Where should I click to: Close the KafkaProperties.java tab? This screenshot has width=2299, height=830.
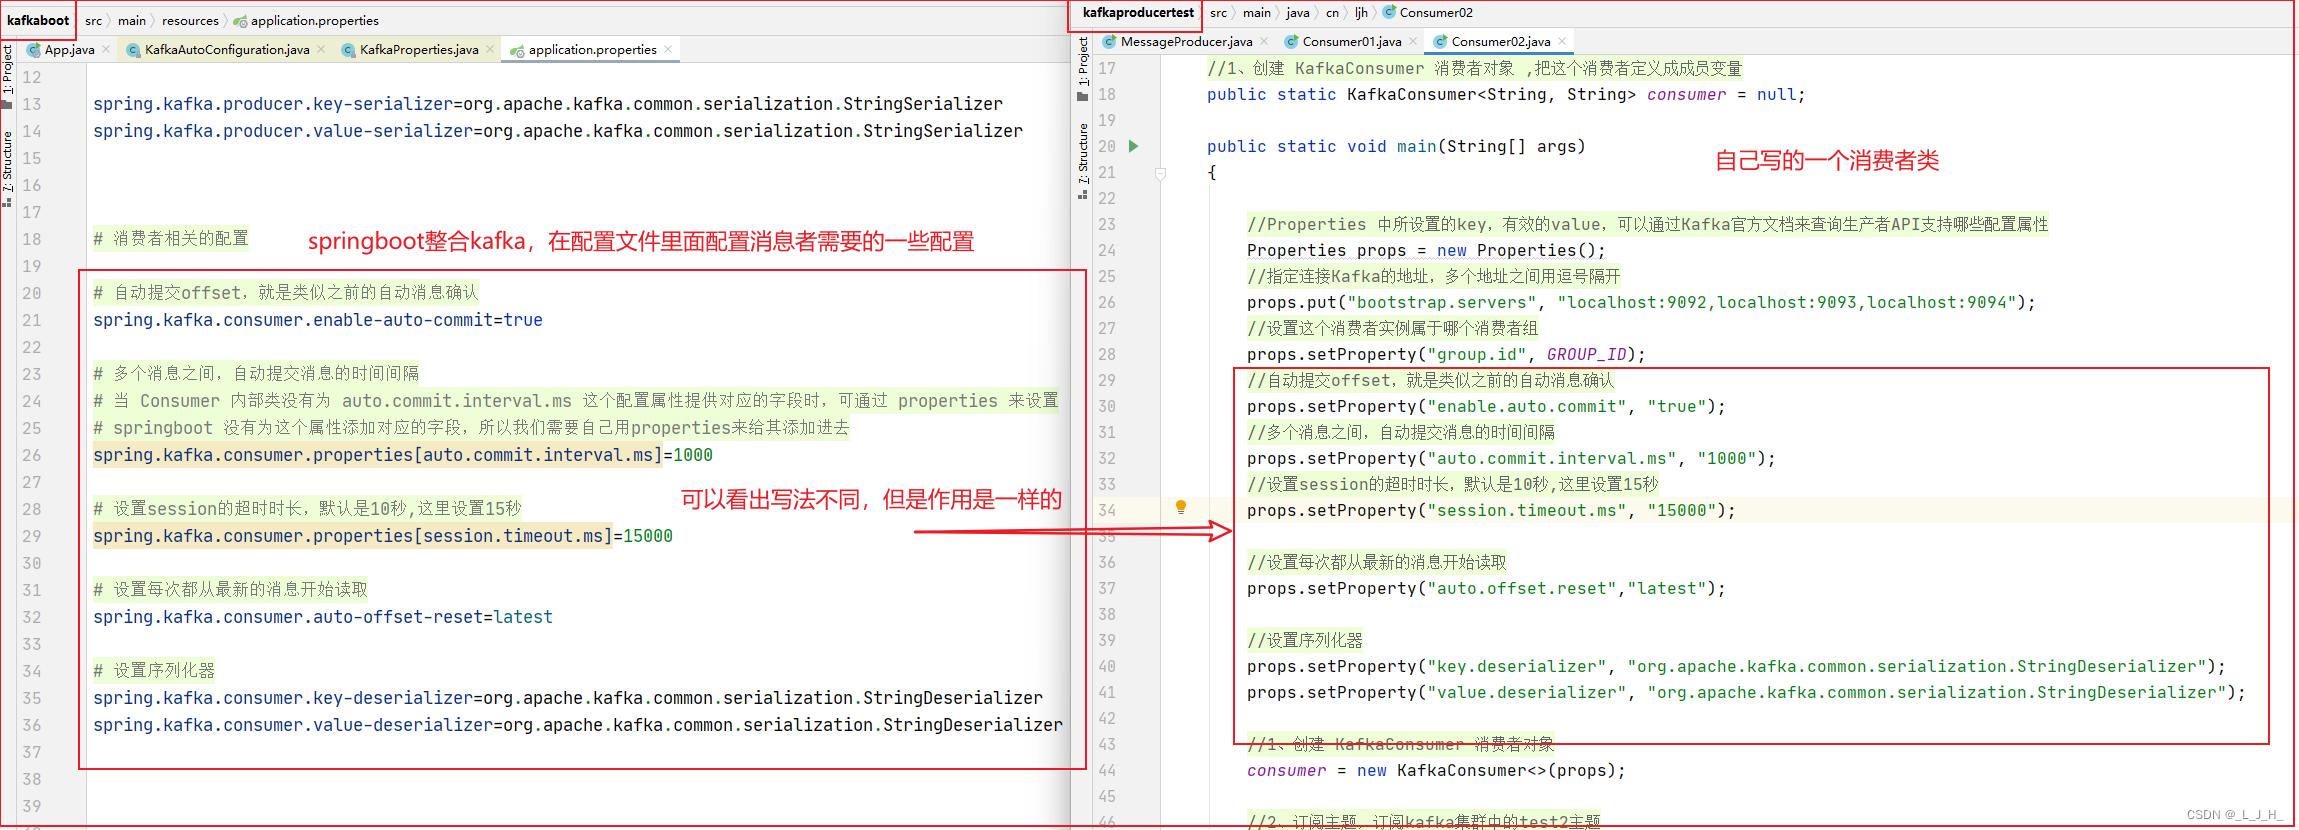490,49
